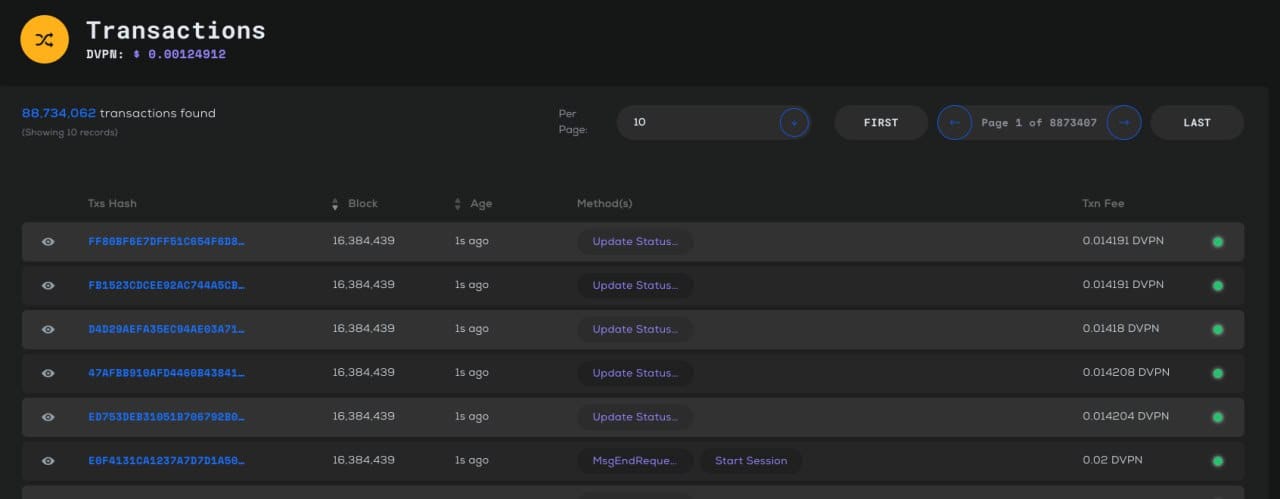Click the next page right arrow

point(1124,122)
